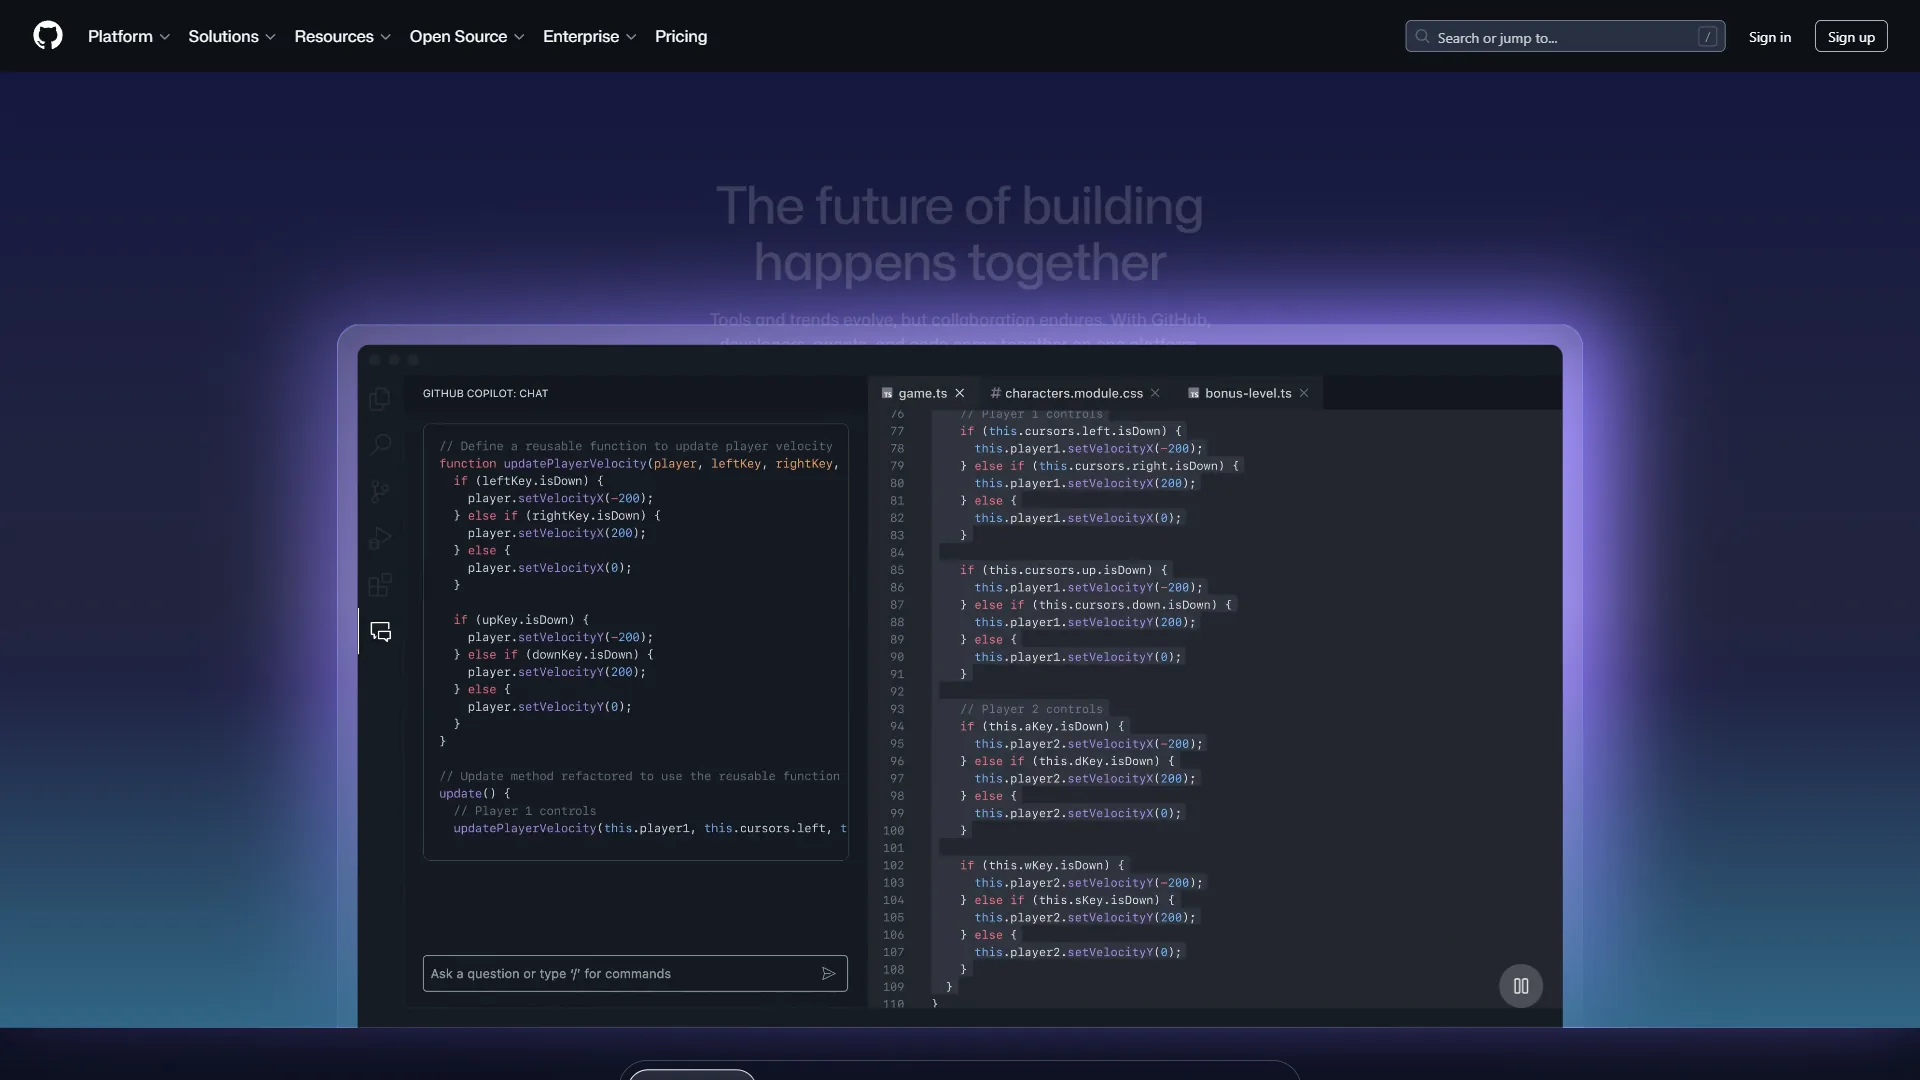Switch to the characters.module.css tab
This screenshot has height=1080, width=1920.
(1073, 393)
